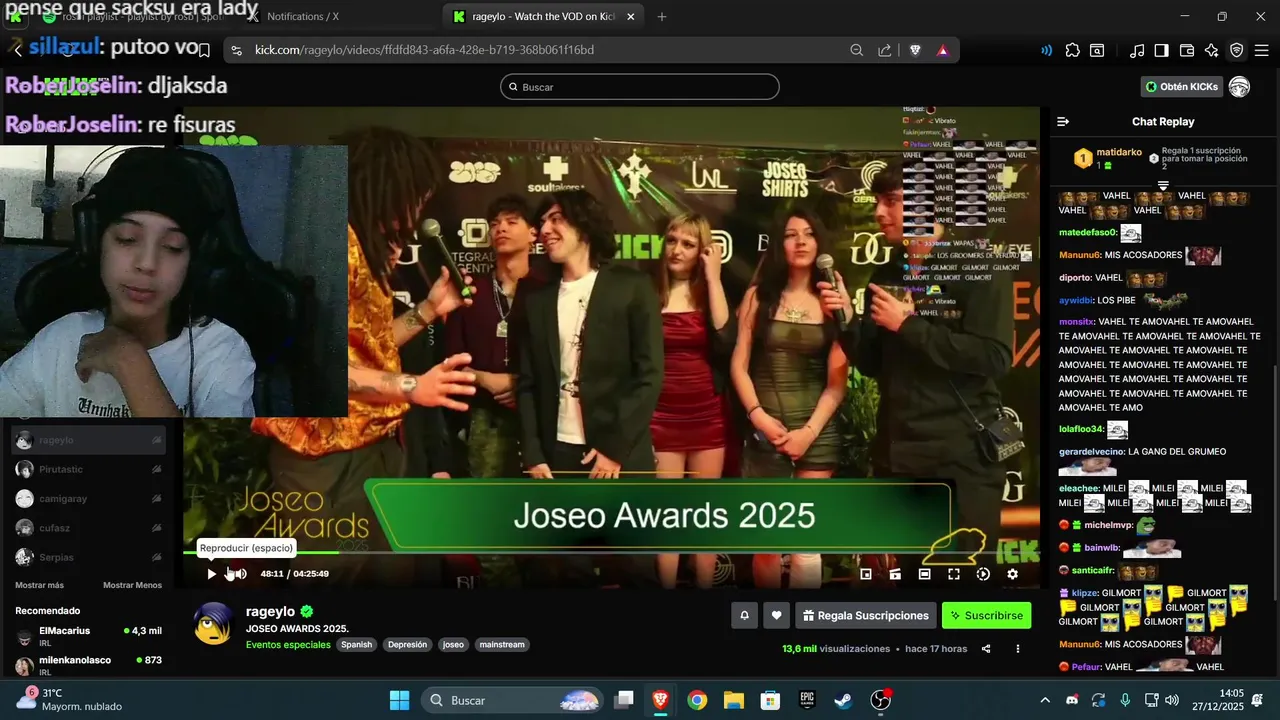Open Brave VPN shield icon

[x=1237, y=50]
